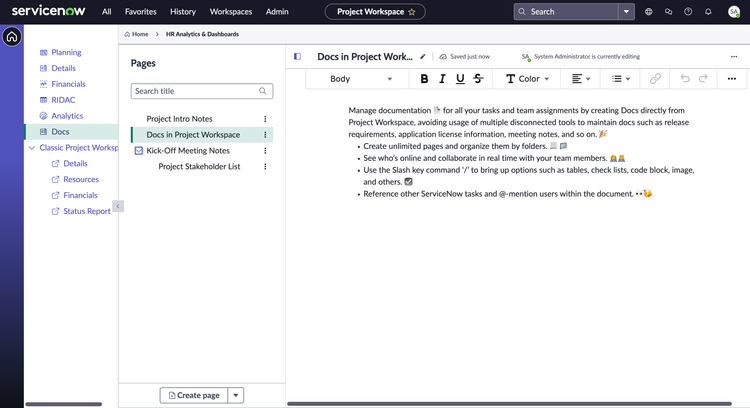Open the Favorites menu

pos(141,11)
